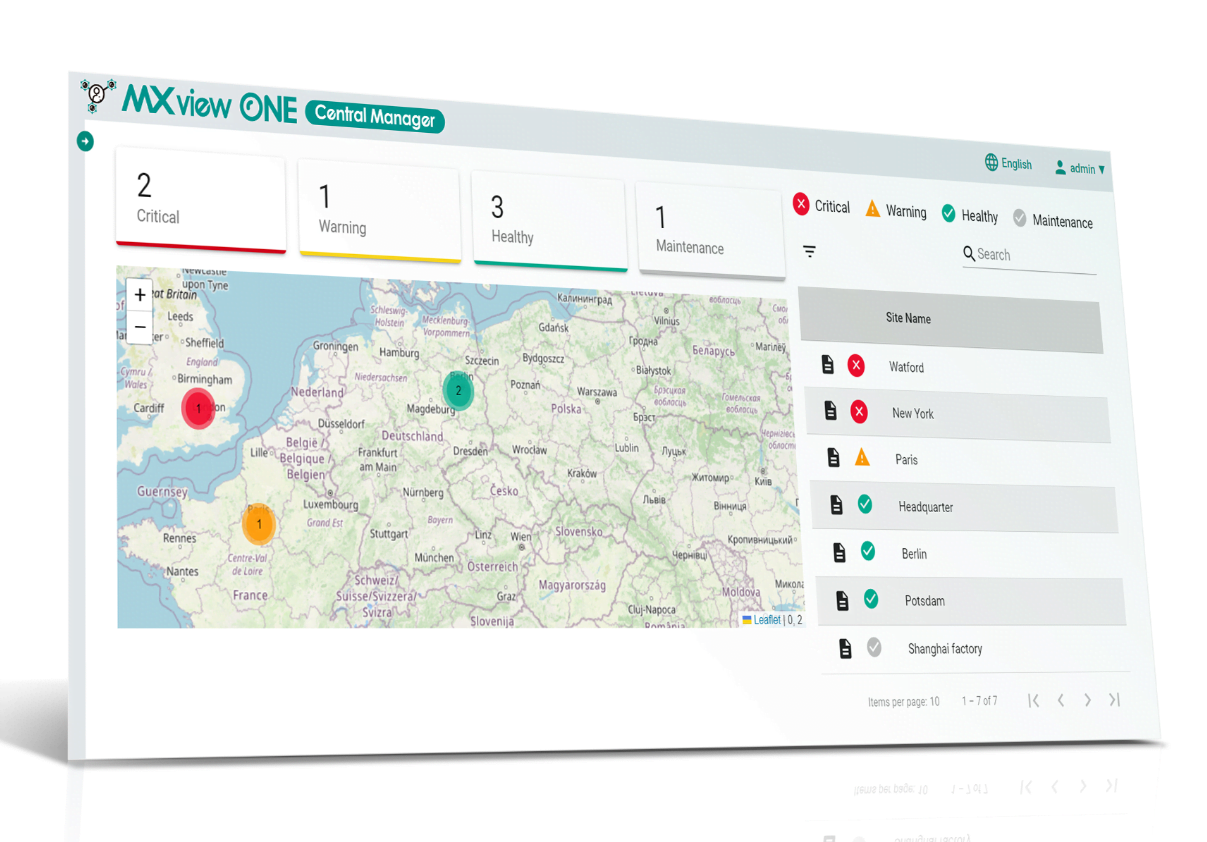Click maintenance status icon for Shanghai factory
The image size is (1207, 842).
point(874,647)
